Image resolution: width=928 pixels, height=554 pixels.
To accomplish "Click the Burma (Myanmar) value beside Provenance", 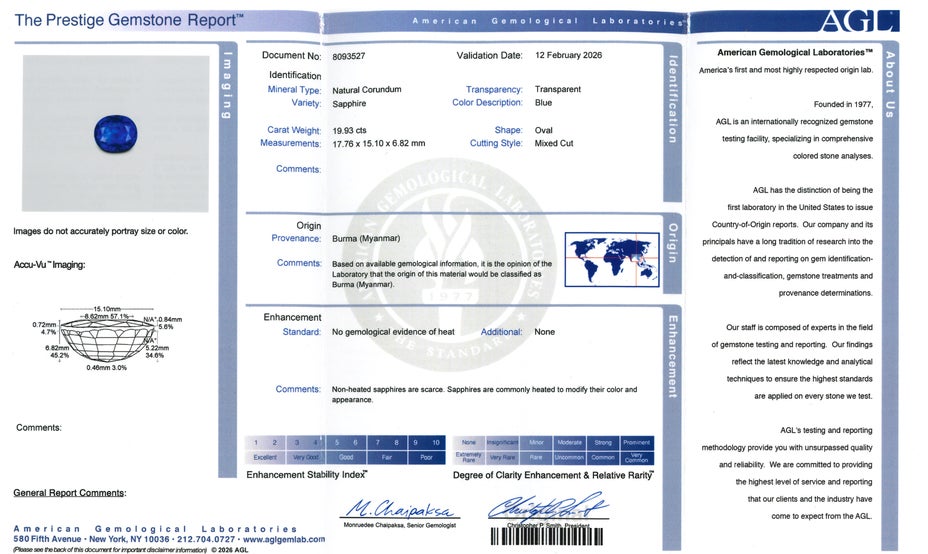I will point(366,239).
